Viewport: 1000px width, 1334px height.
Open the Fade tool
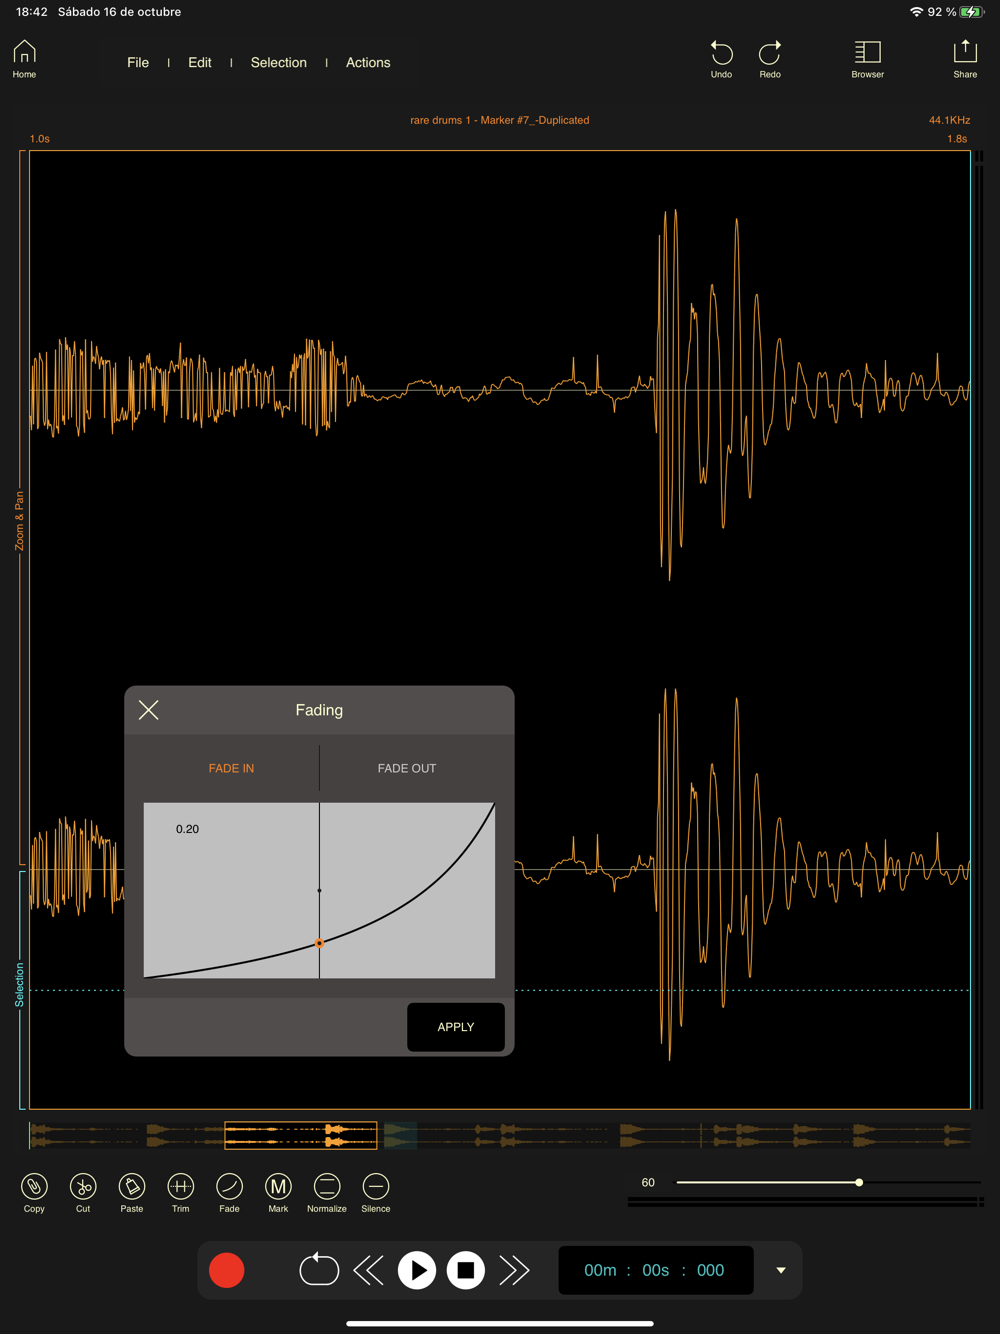point(229,1193)
